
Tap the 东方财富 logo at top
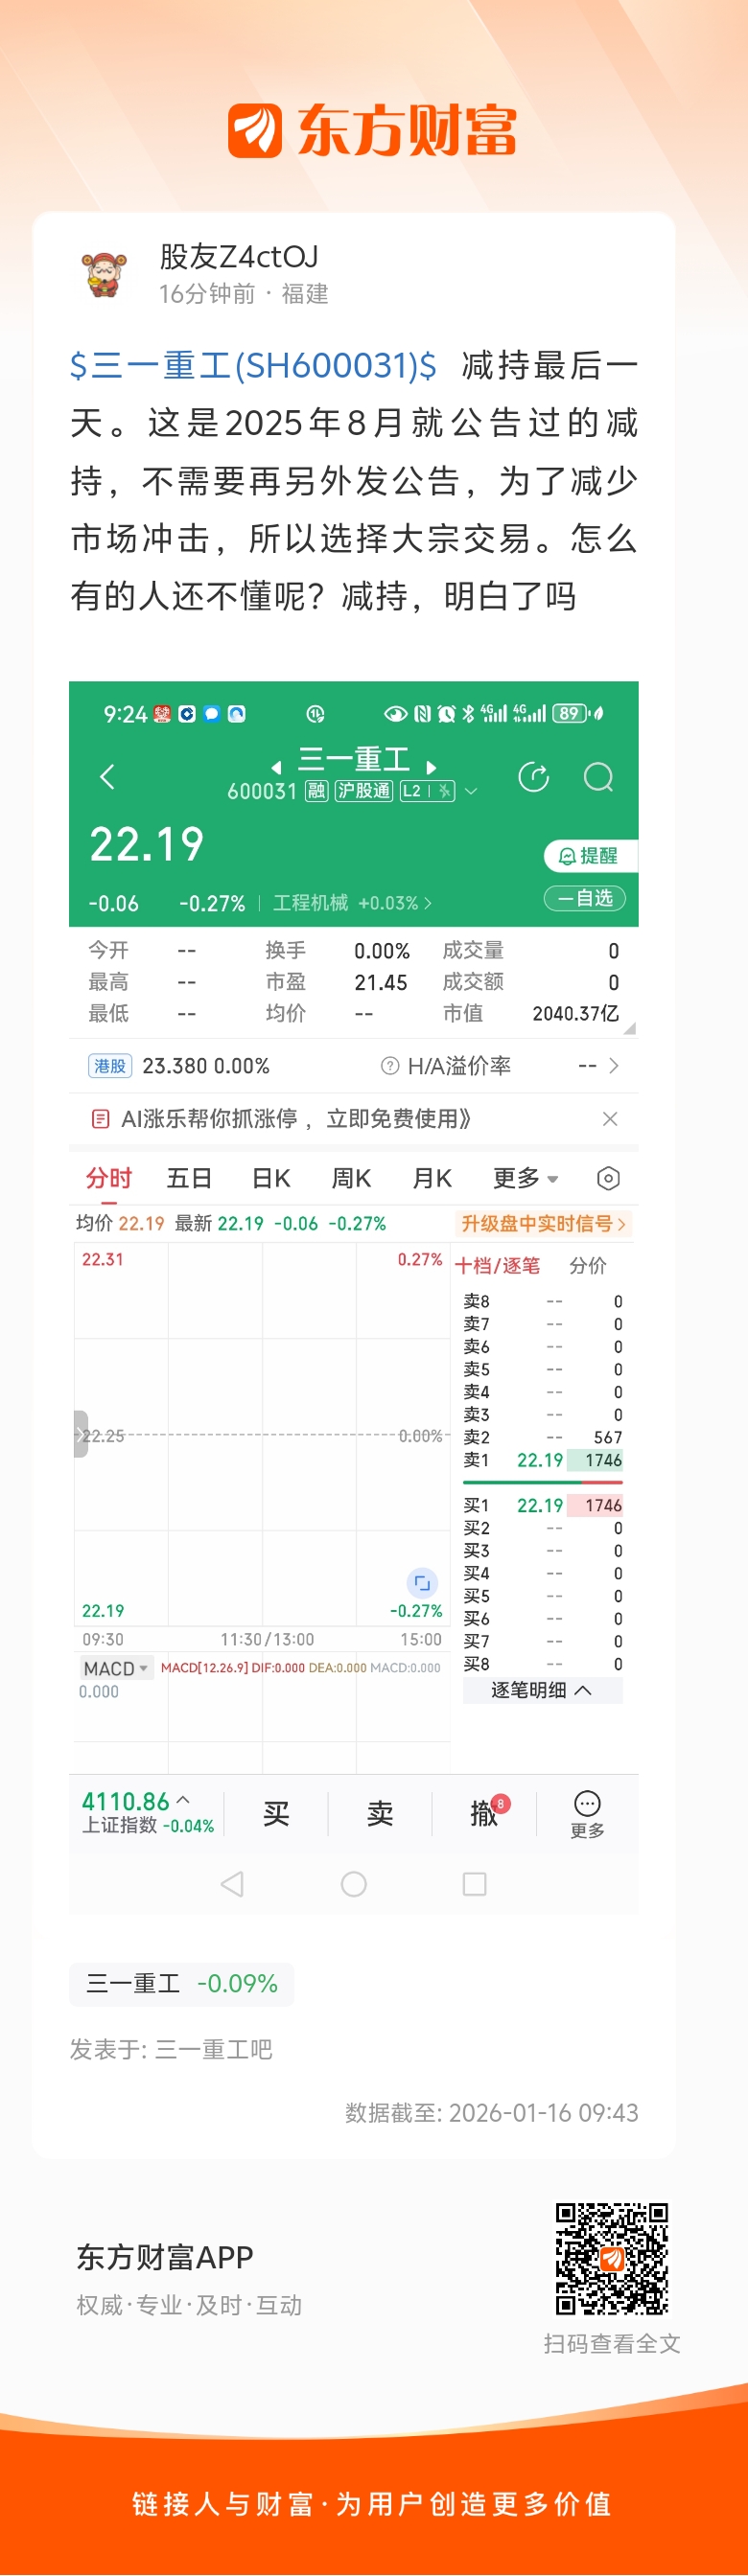(373, 131)
